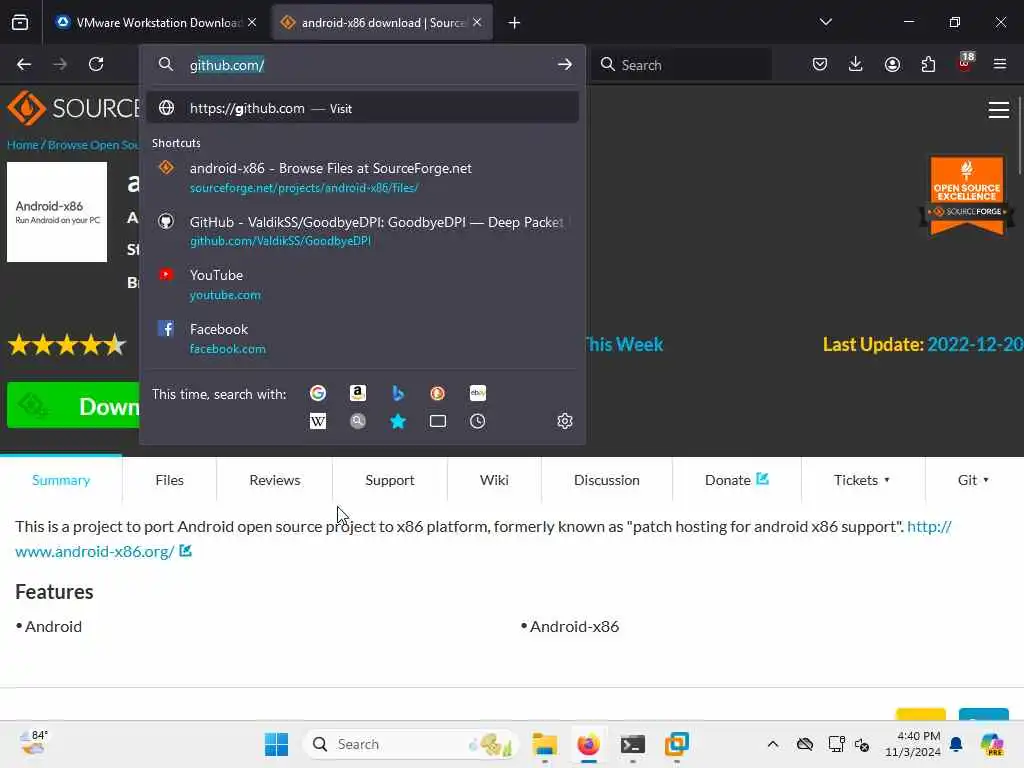Open the Donate tab
The height and width of the screenshot is (768, 1024).
tap(737, 480)
